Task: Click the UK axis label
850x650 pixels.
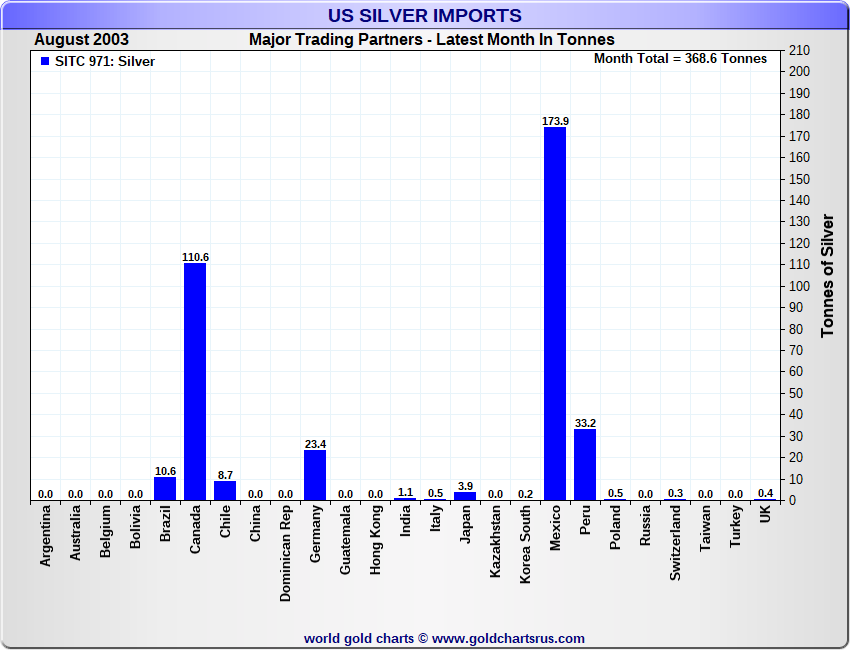Action: coord(765,514)
